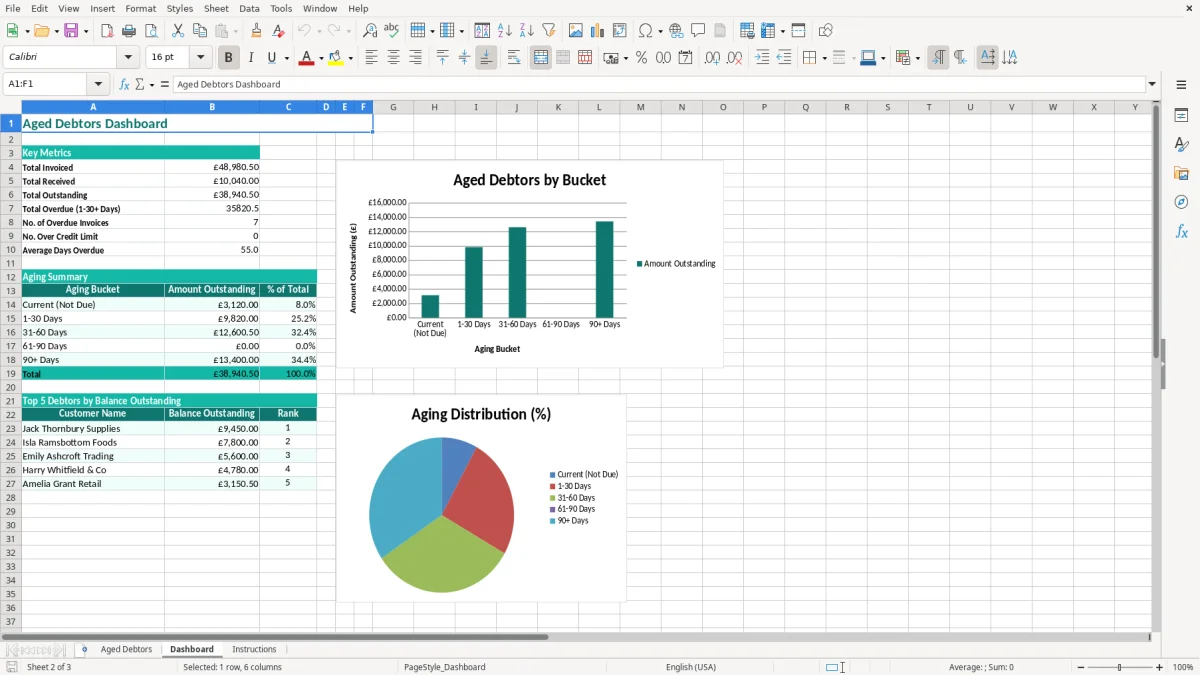Open the Styles menu
The image size is (1200, 675).
tap(180, 8)
